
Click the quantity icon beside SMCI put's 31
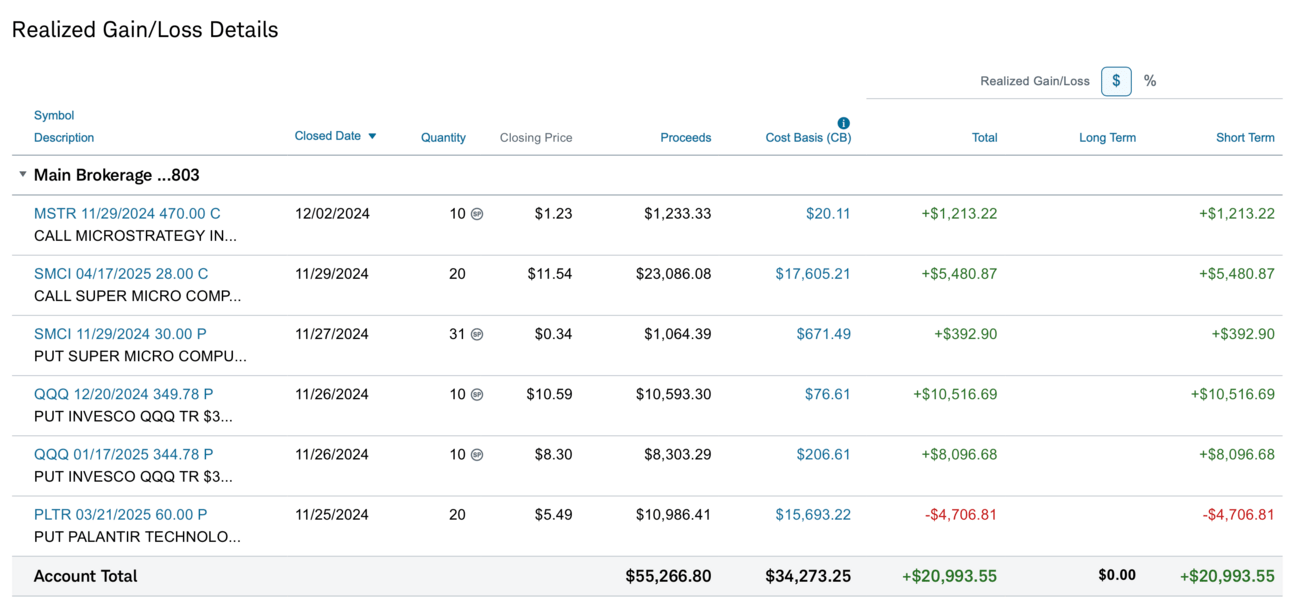pyautogui.click(x=477, y=334)
